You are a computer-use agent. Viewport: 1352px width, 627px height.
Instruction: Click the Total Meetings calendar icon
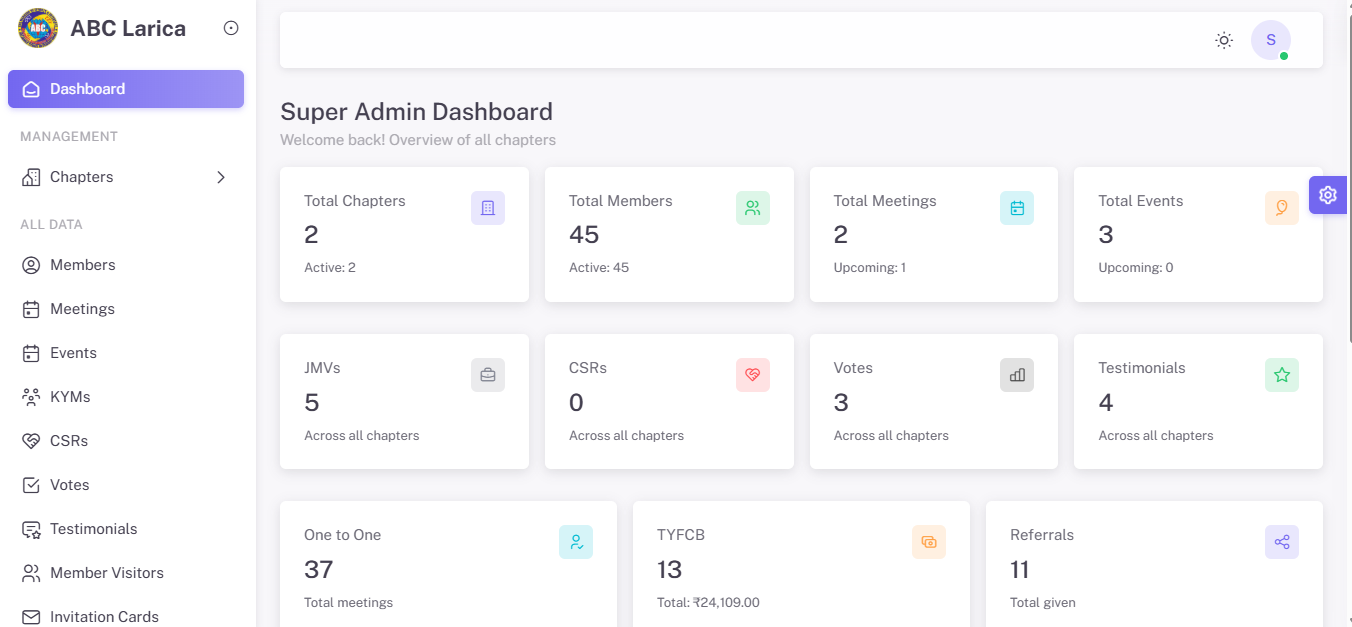1017,208
